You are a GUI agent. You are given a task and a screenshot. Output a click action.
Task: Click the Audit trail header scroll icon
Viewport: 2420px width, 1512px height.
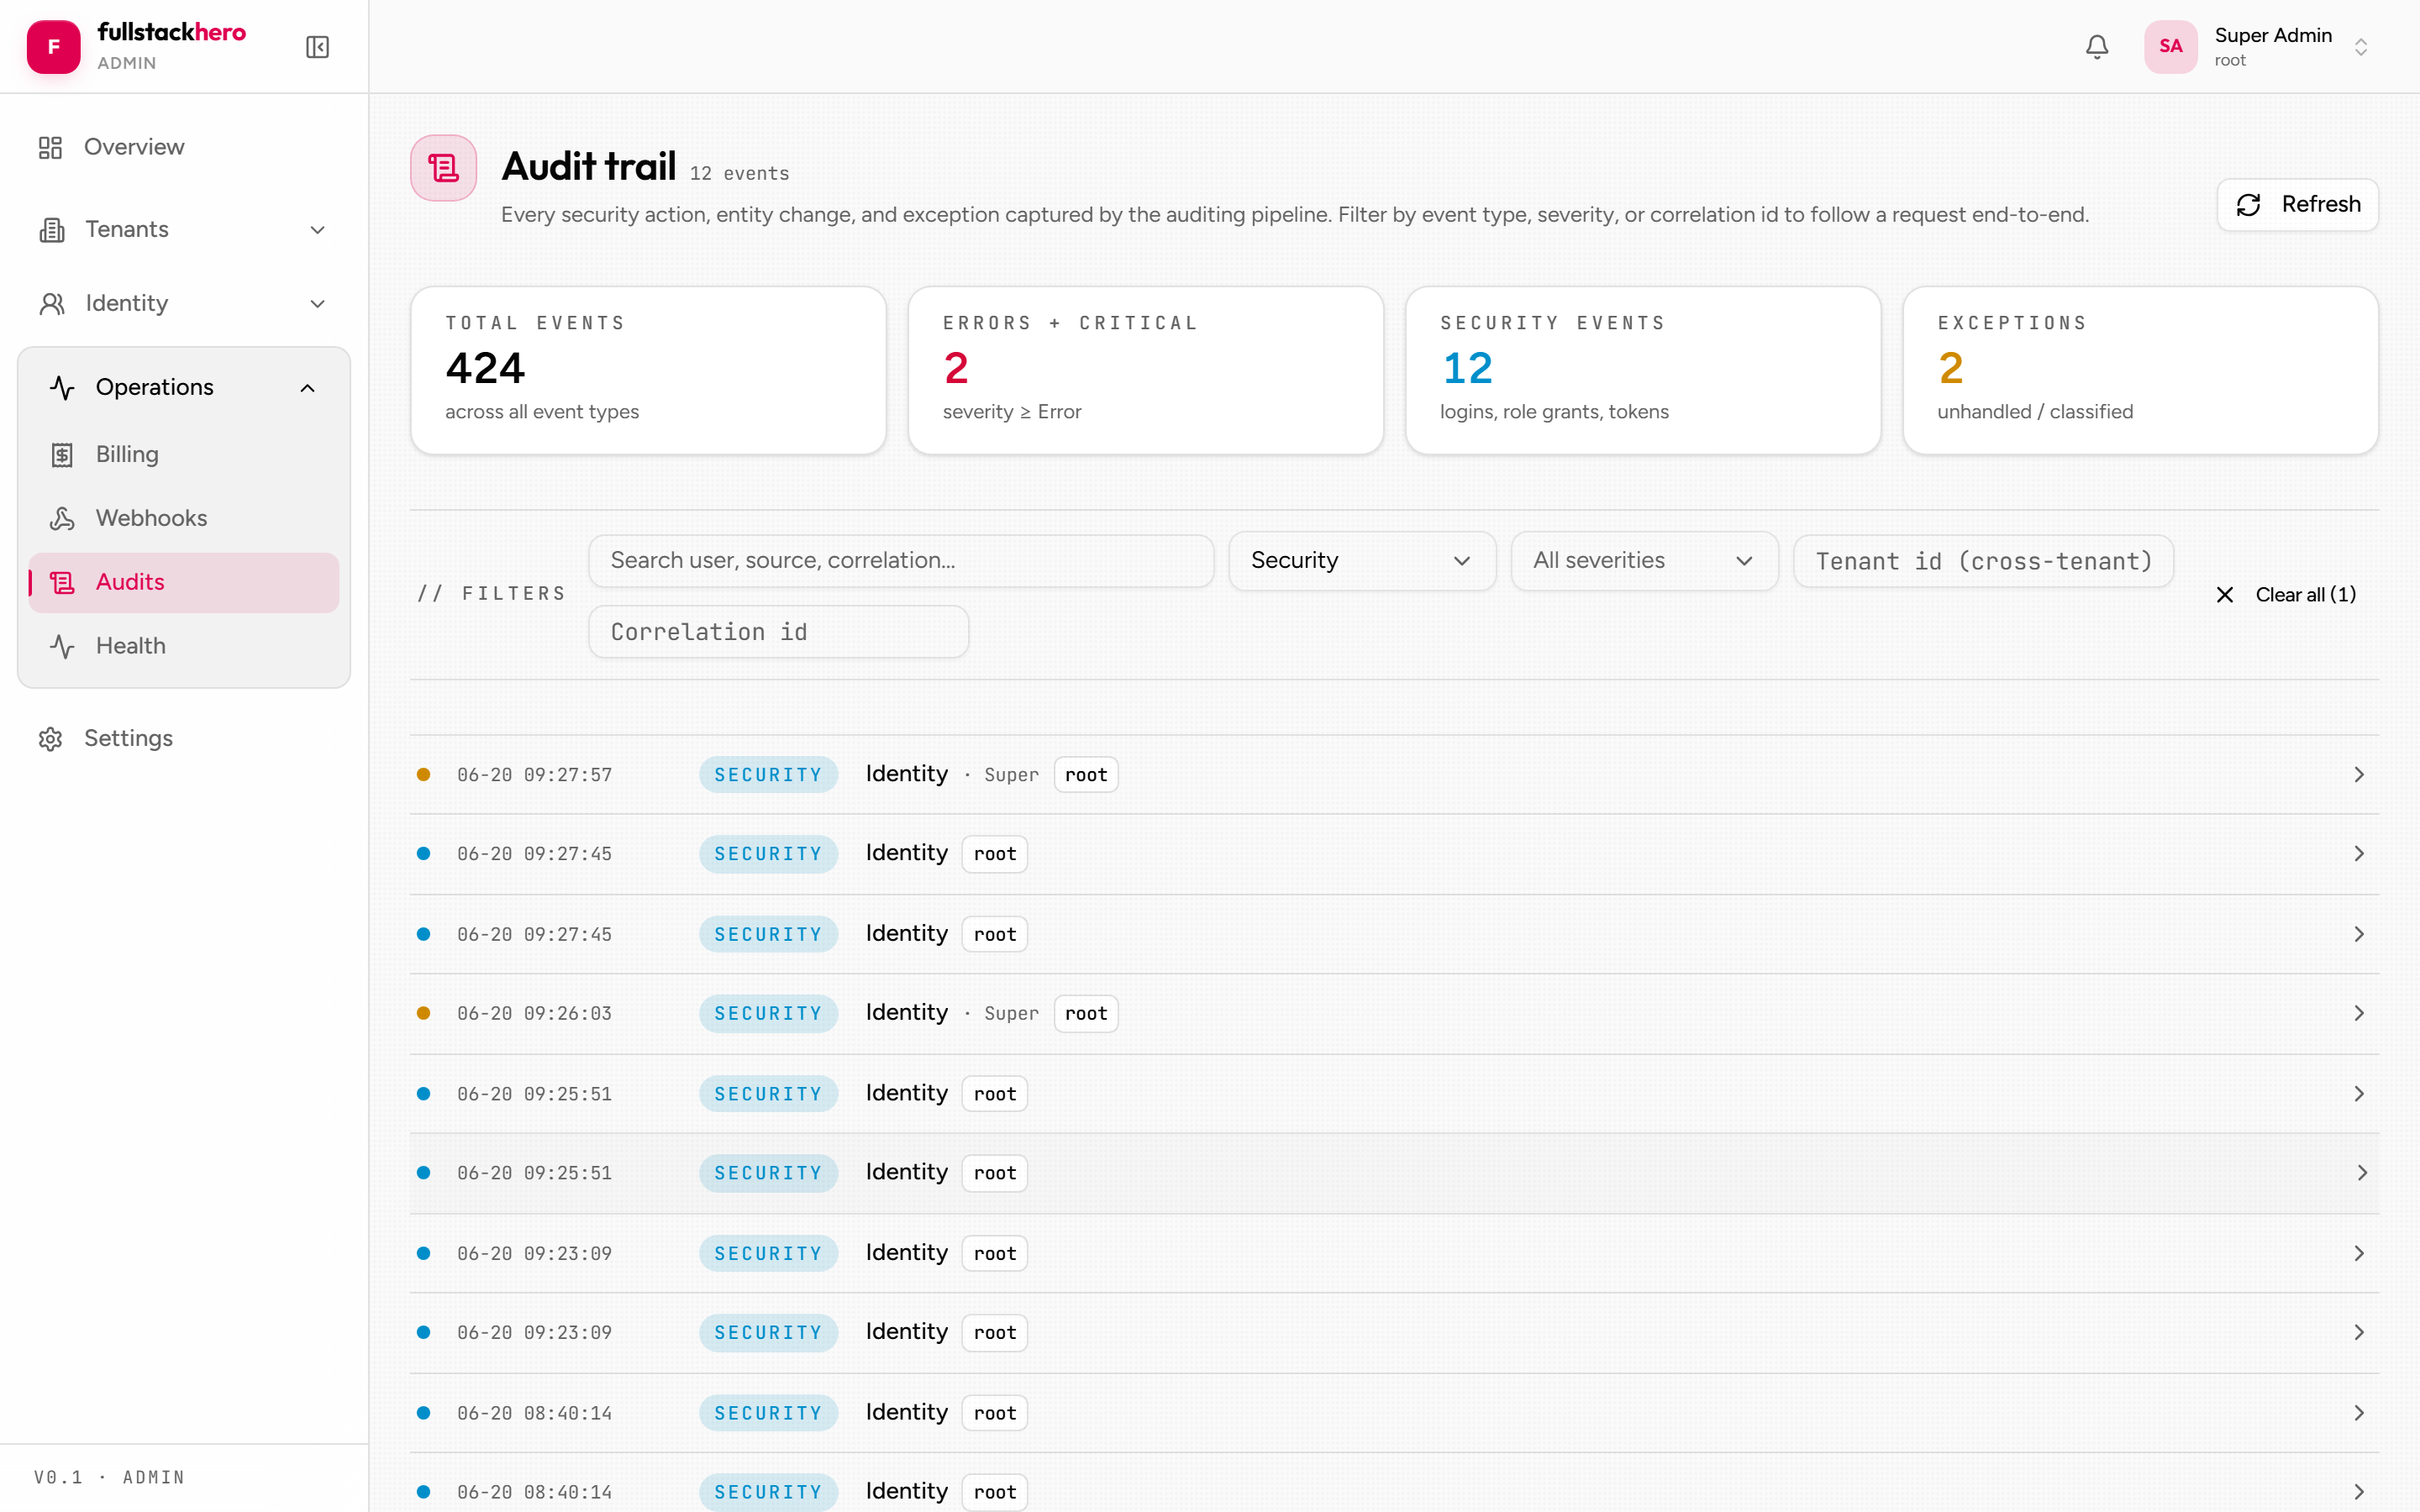443,168
